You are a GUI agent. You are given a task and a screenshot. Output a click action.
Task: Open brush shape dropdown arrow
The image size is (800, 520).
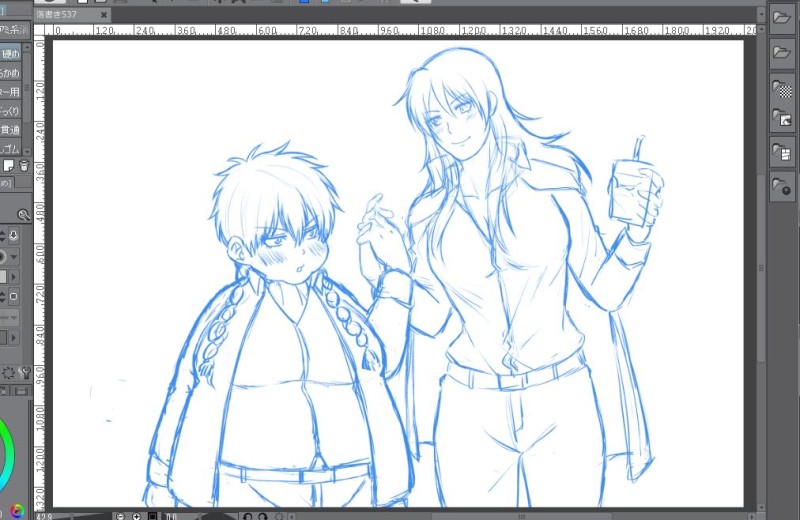click(x=14, y=257)
